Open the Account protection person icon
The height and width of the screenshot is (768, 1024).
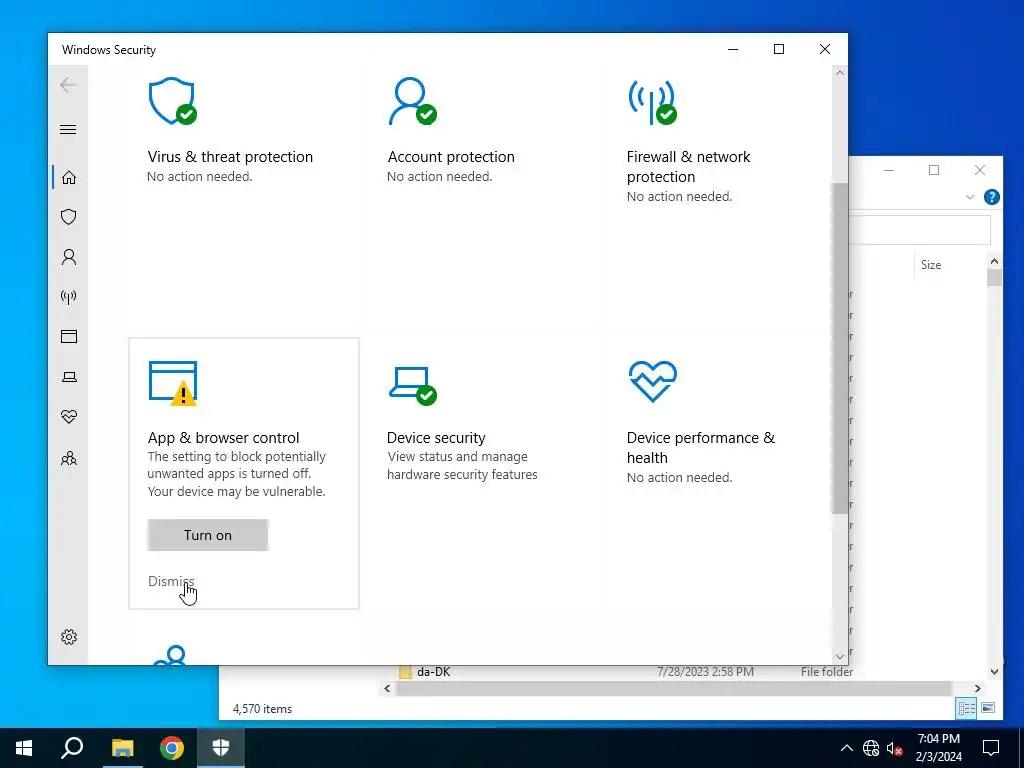412,101
